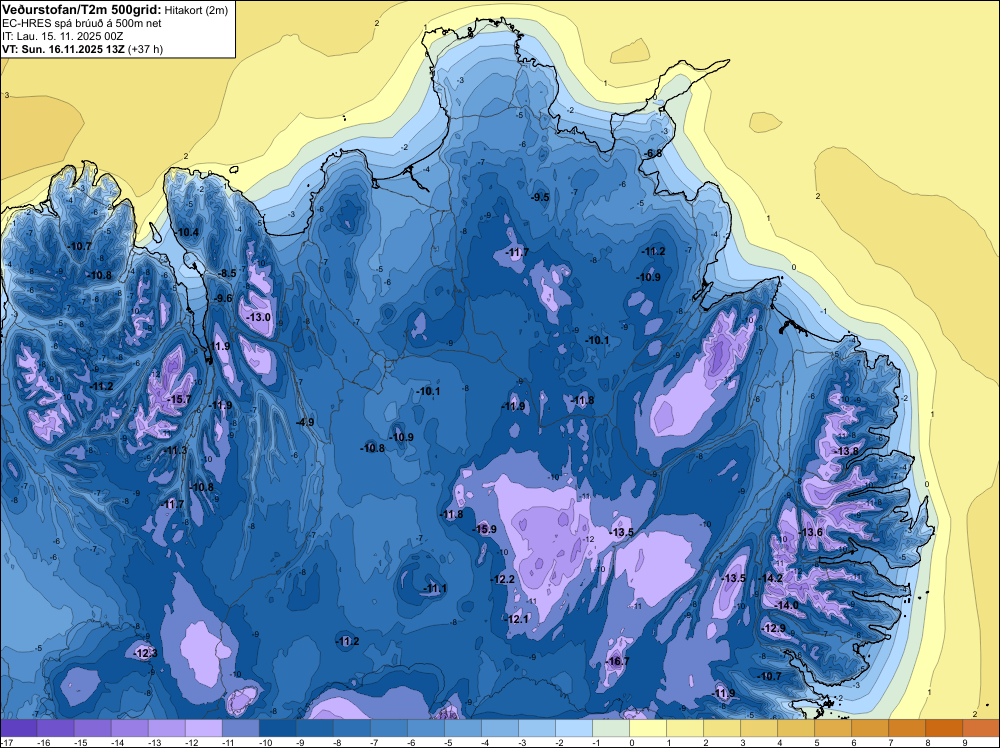Click the -14.2 temperature label
This screenshot has height=748, width=1000.
[x=770, y=578]
